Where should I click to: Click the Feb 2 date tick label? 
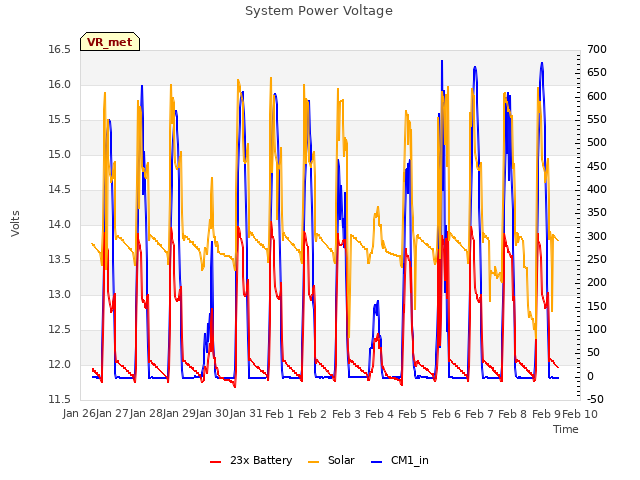click(313, 414)
